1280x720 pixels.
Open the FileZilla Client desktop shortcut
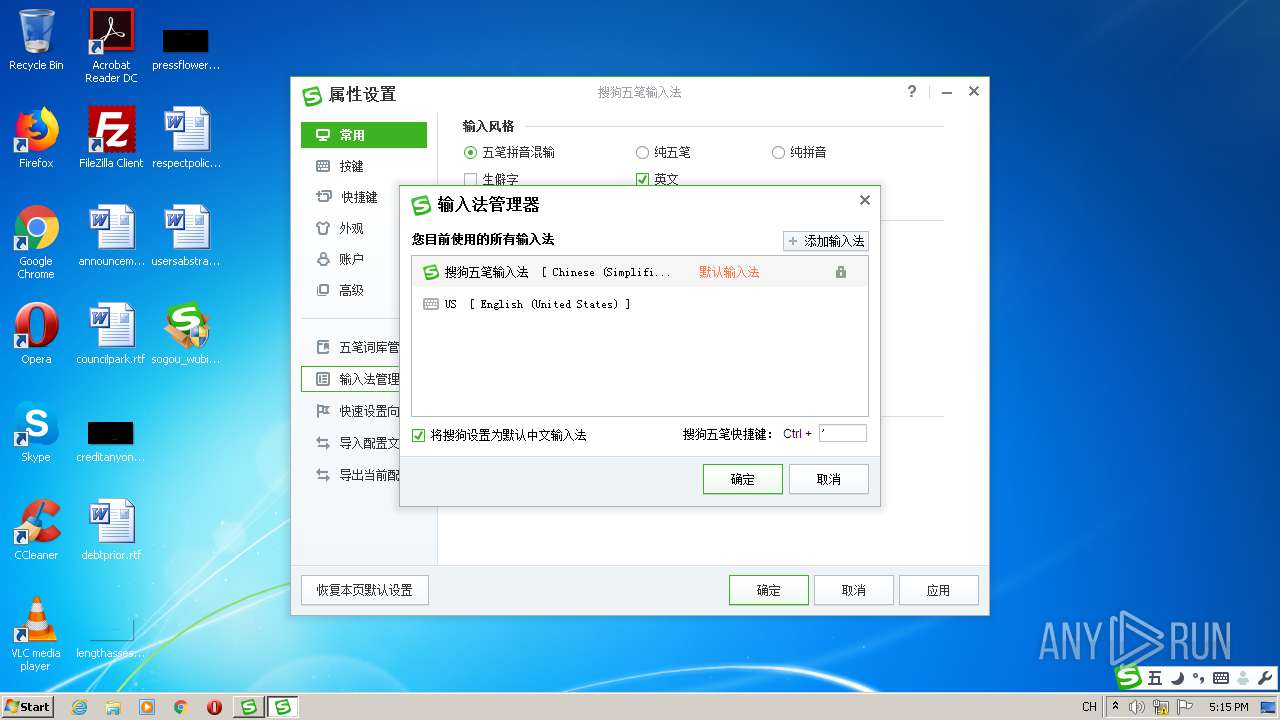point(111,138)
